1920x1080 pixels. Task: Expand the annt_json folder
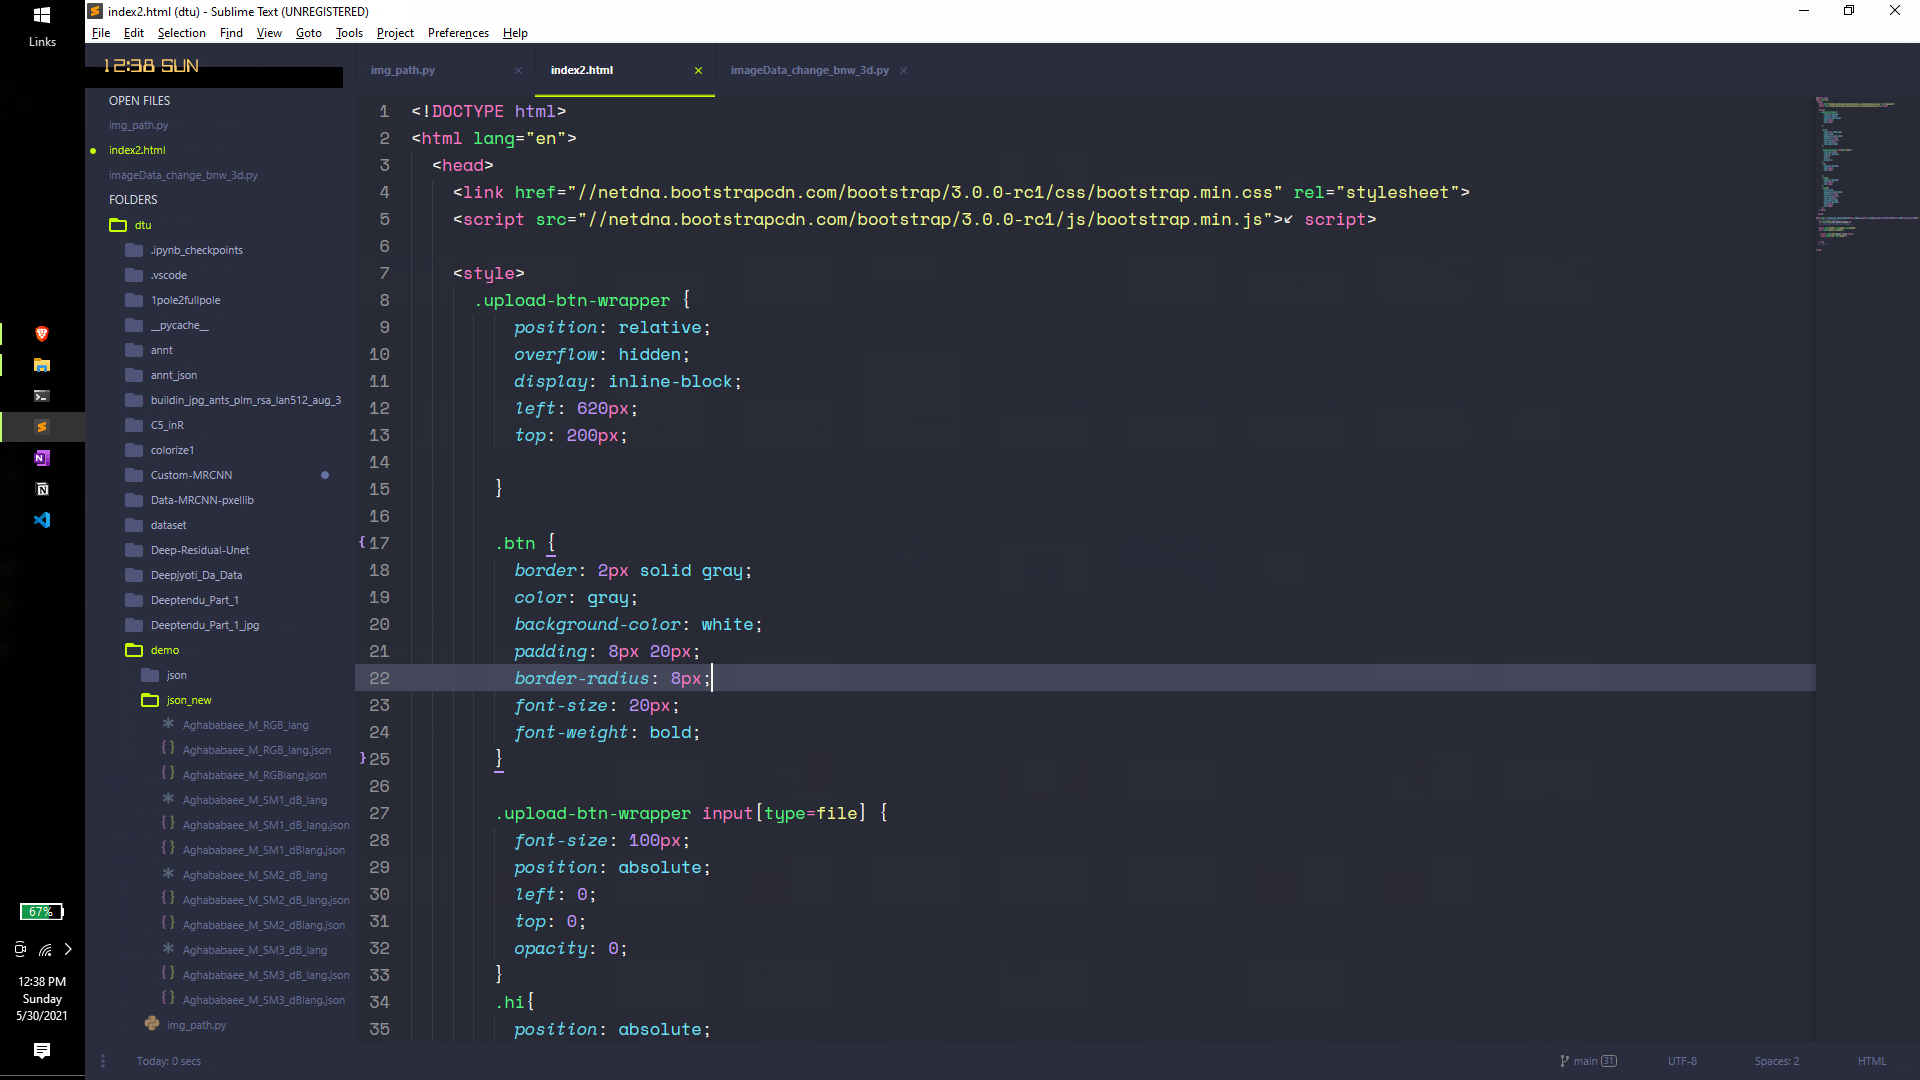pyautogui.click(x=134, y=375)
